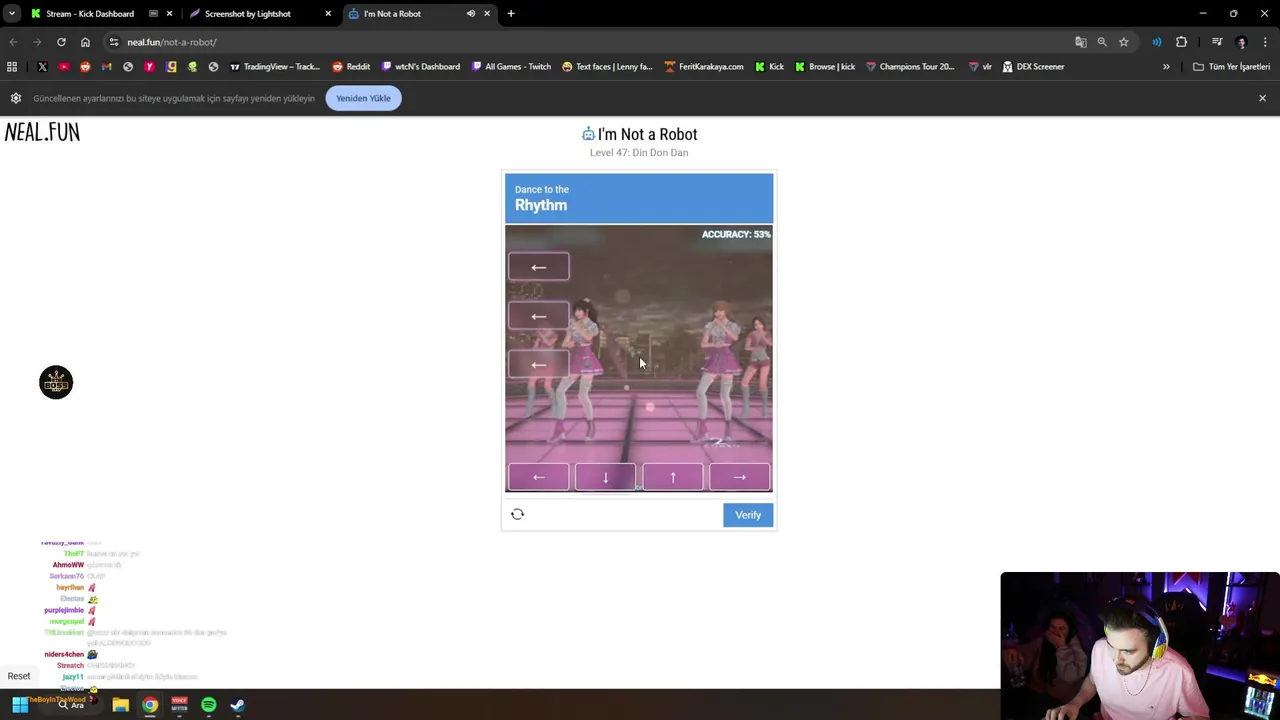
Task: Open the YouTube bookmark
Action: point(64,67)
